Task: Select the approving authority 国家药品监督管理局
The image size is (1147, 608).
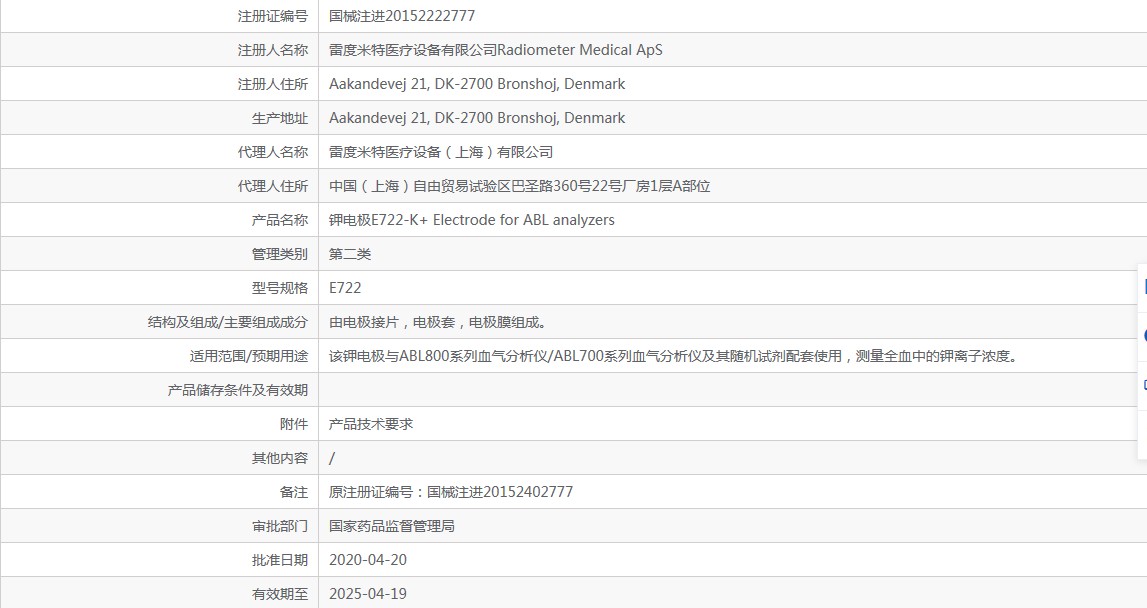Action: [x=391, y=526]
